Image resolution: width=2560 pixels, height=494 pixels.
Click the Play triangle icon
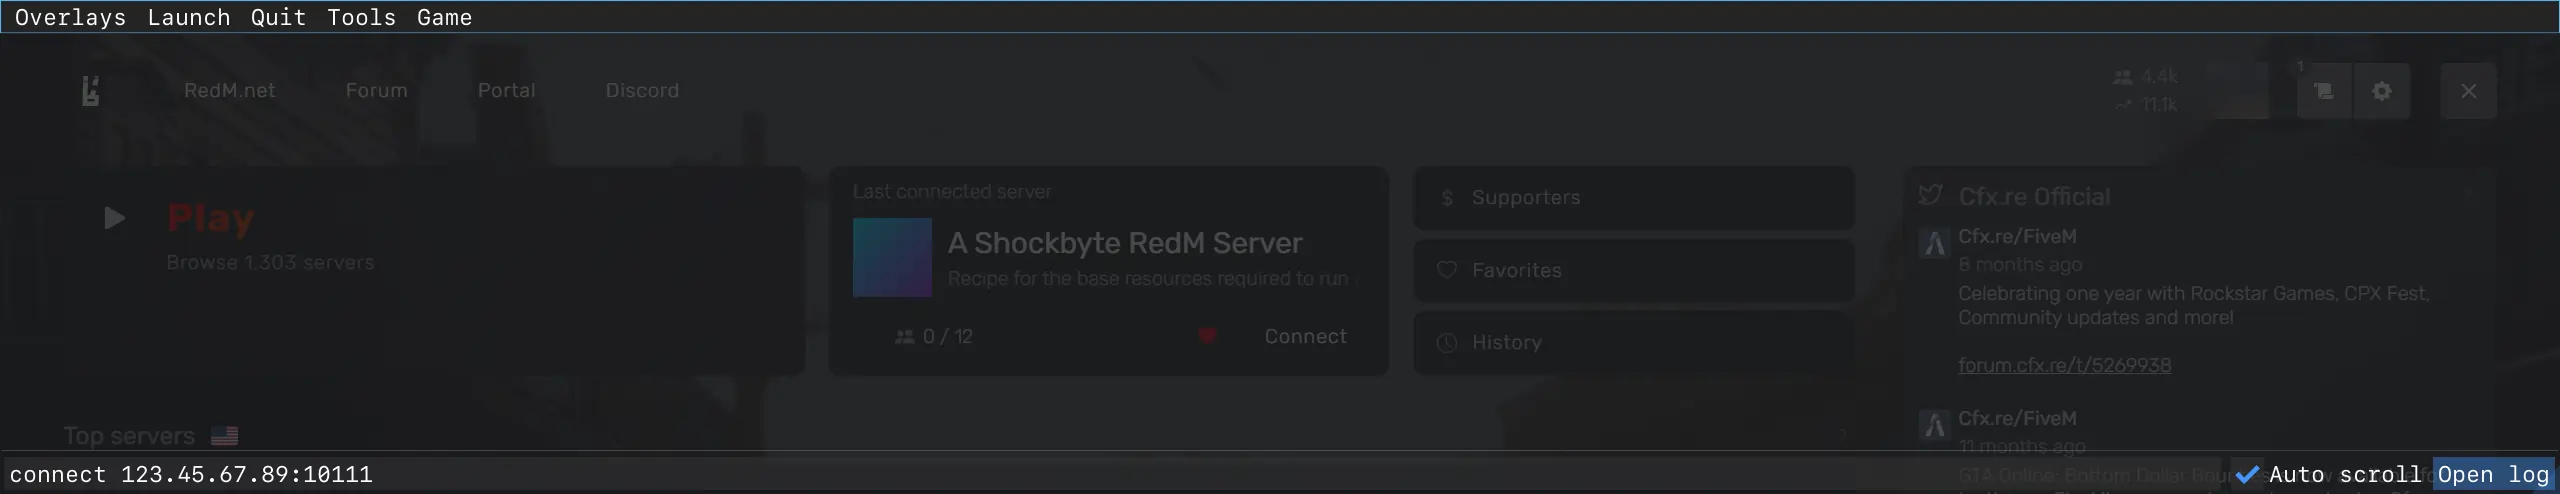click(115, 218)
